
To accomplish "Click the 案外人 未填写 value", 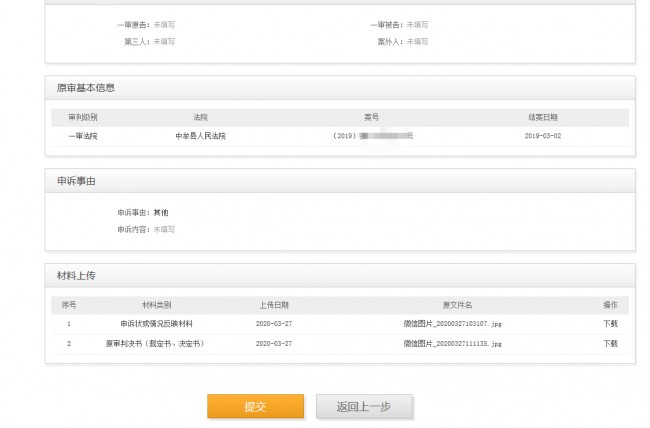I will (x=417, y=41).
